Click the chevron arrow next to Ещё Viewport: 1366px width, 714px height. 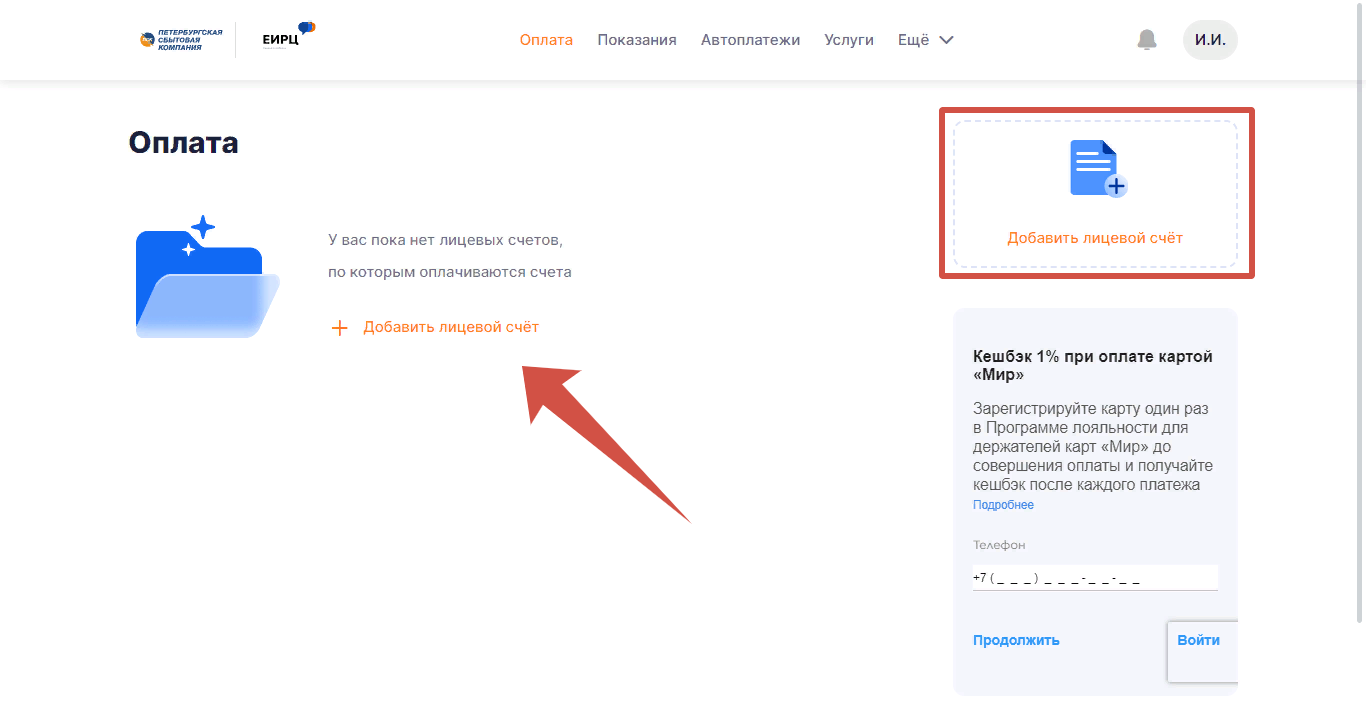coord(946,40)
